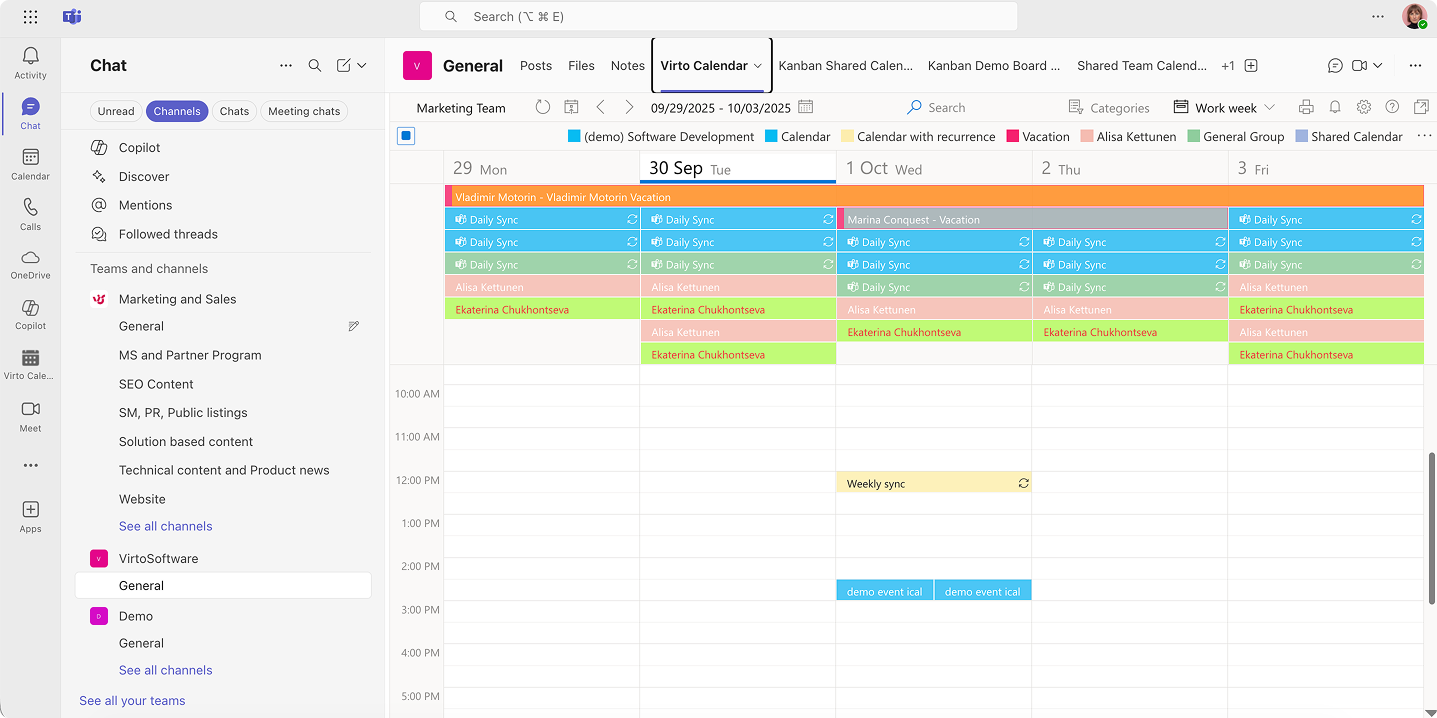Click the print calendar icon
This screenshot has height=718, width=1437.
coord(1305,107)
